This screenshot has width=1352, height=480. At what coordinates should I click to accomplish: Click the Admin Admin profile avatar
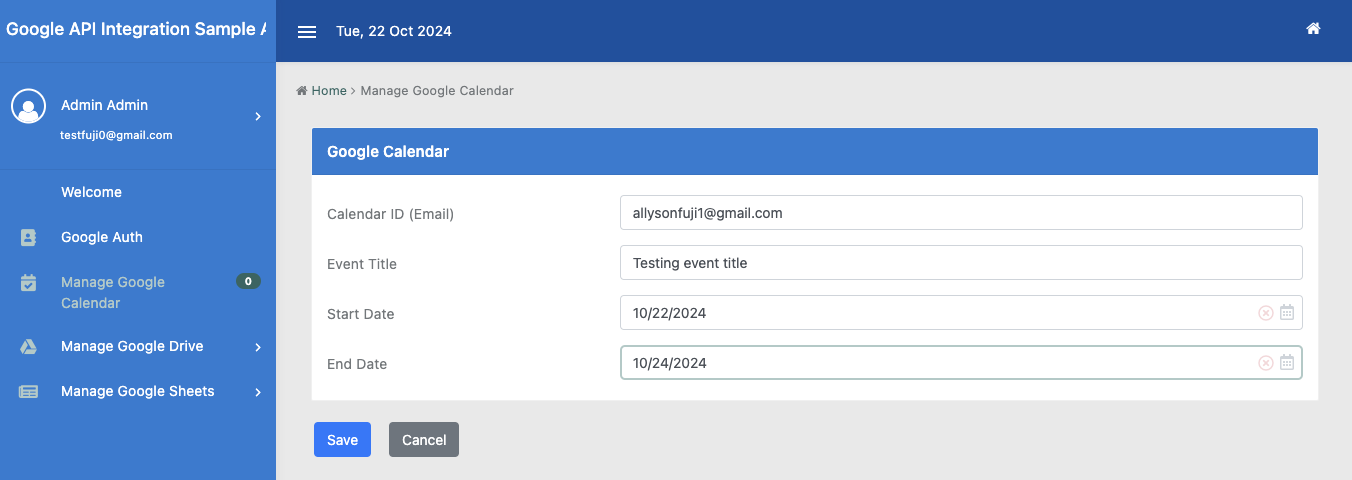(x=28, y=106)
